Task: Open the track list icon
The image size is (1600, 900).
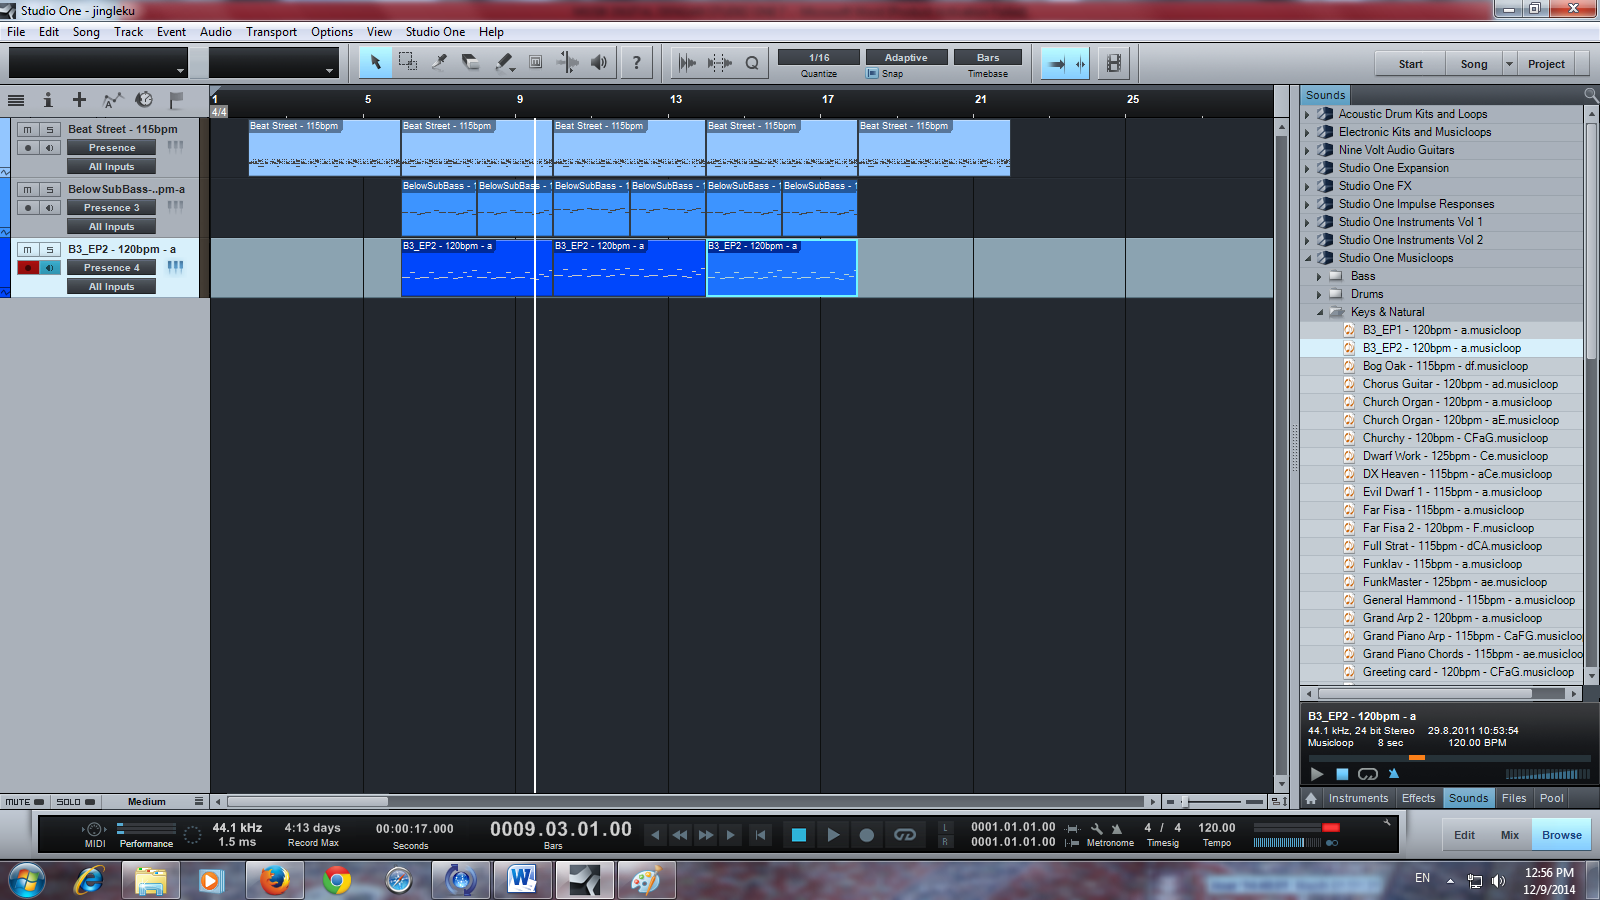Action: 16,100
